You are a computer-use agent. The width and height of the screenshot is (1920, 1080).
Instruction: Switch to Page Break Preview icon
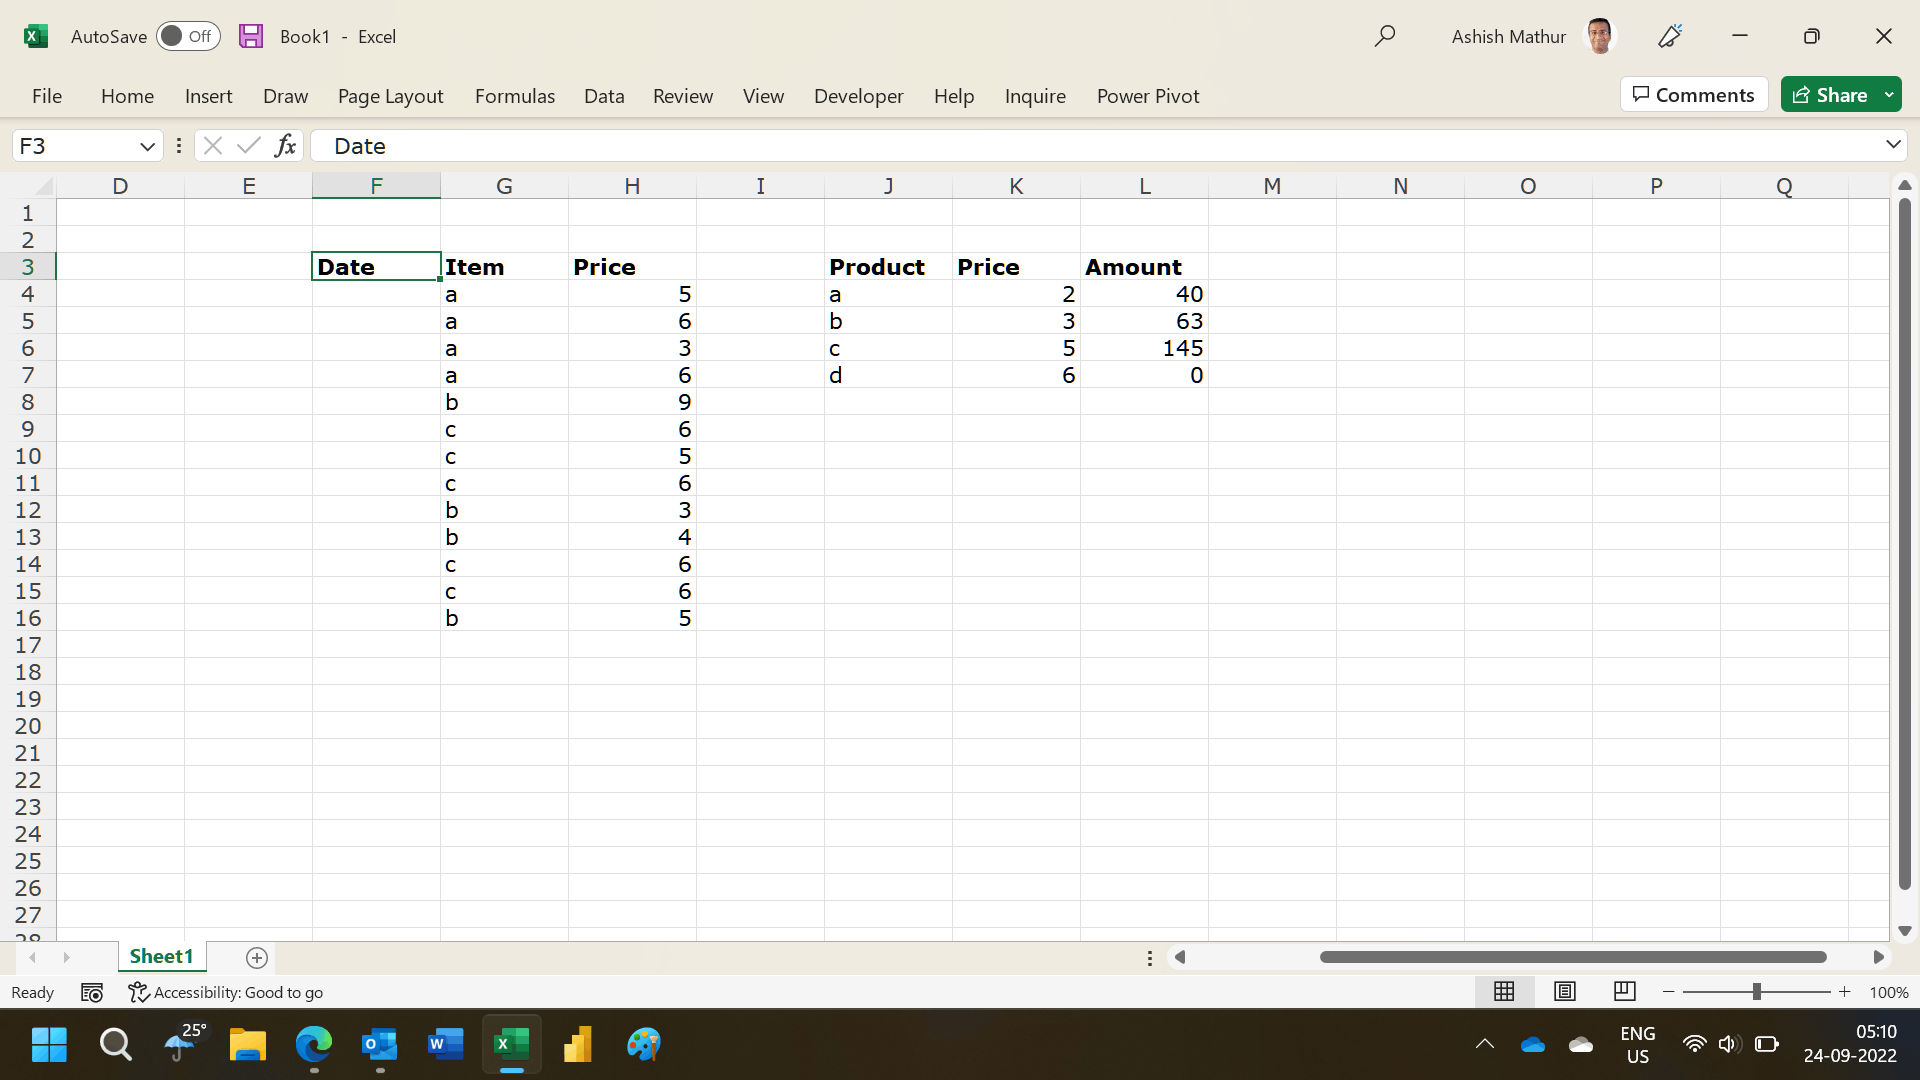pos(1625,991)
